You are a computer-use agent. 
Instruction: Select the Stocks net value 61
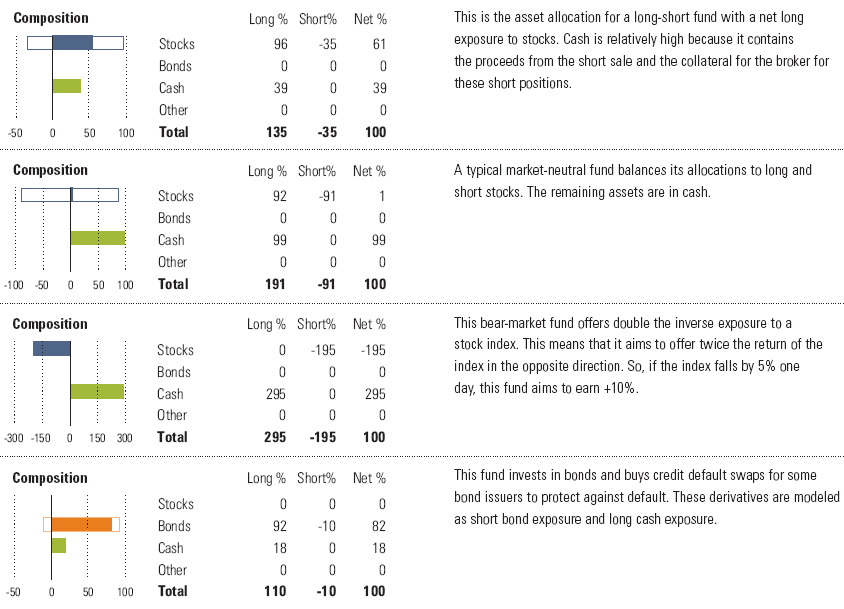click(x=378, y=44)
